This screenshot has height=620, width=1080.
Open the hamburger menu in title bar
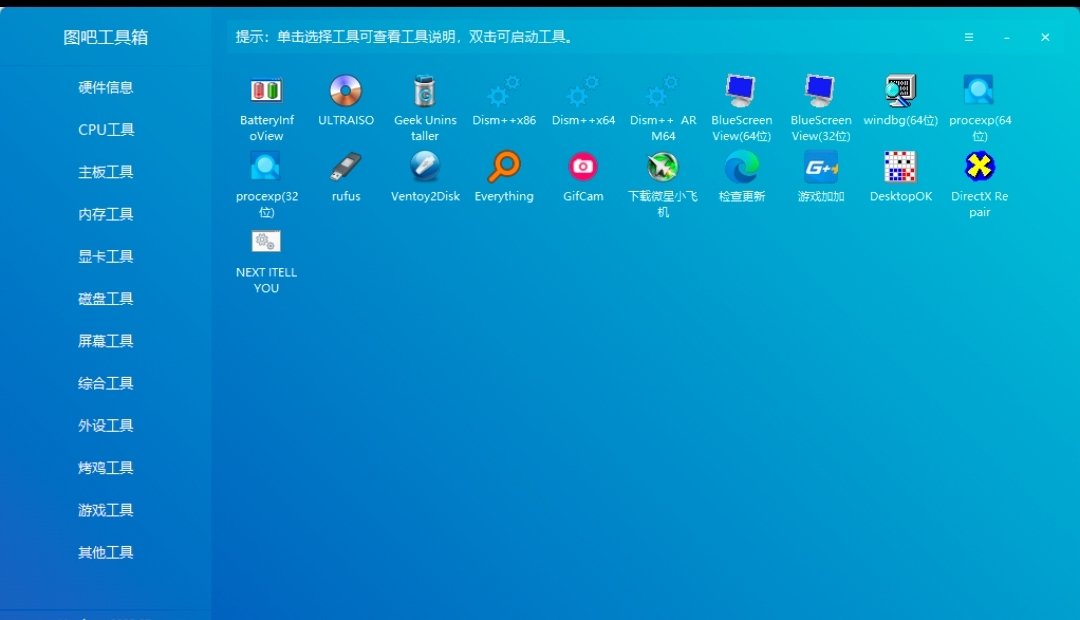(968, 37)
